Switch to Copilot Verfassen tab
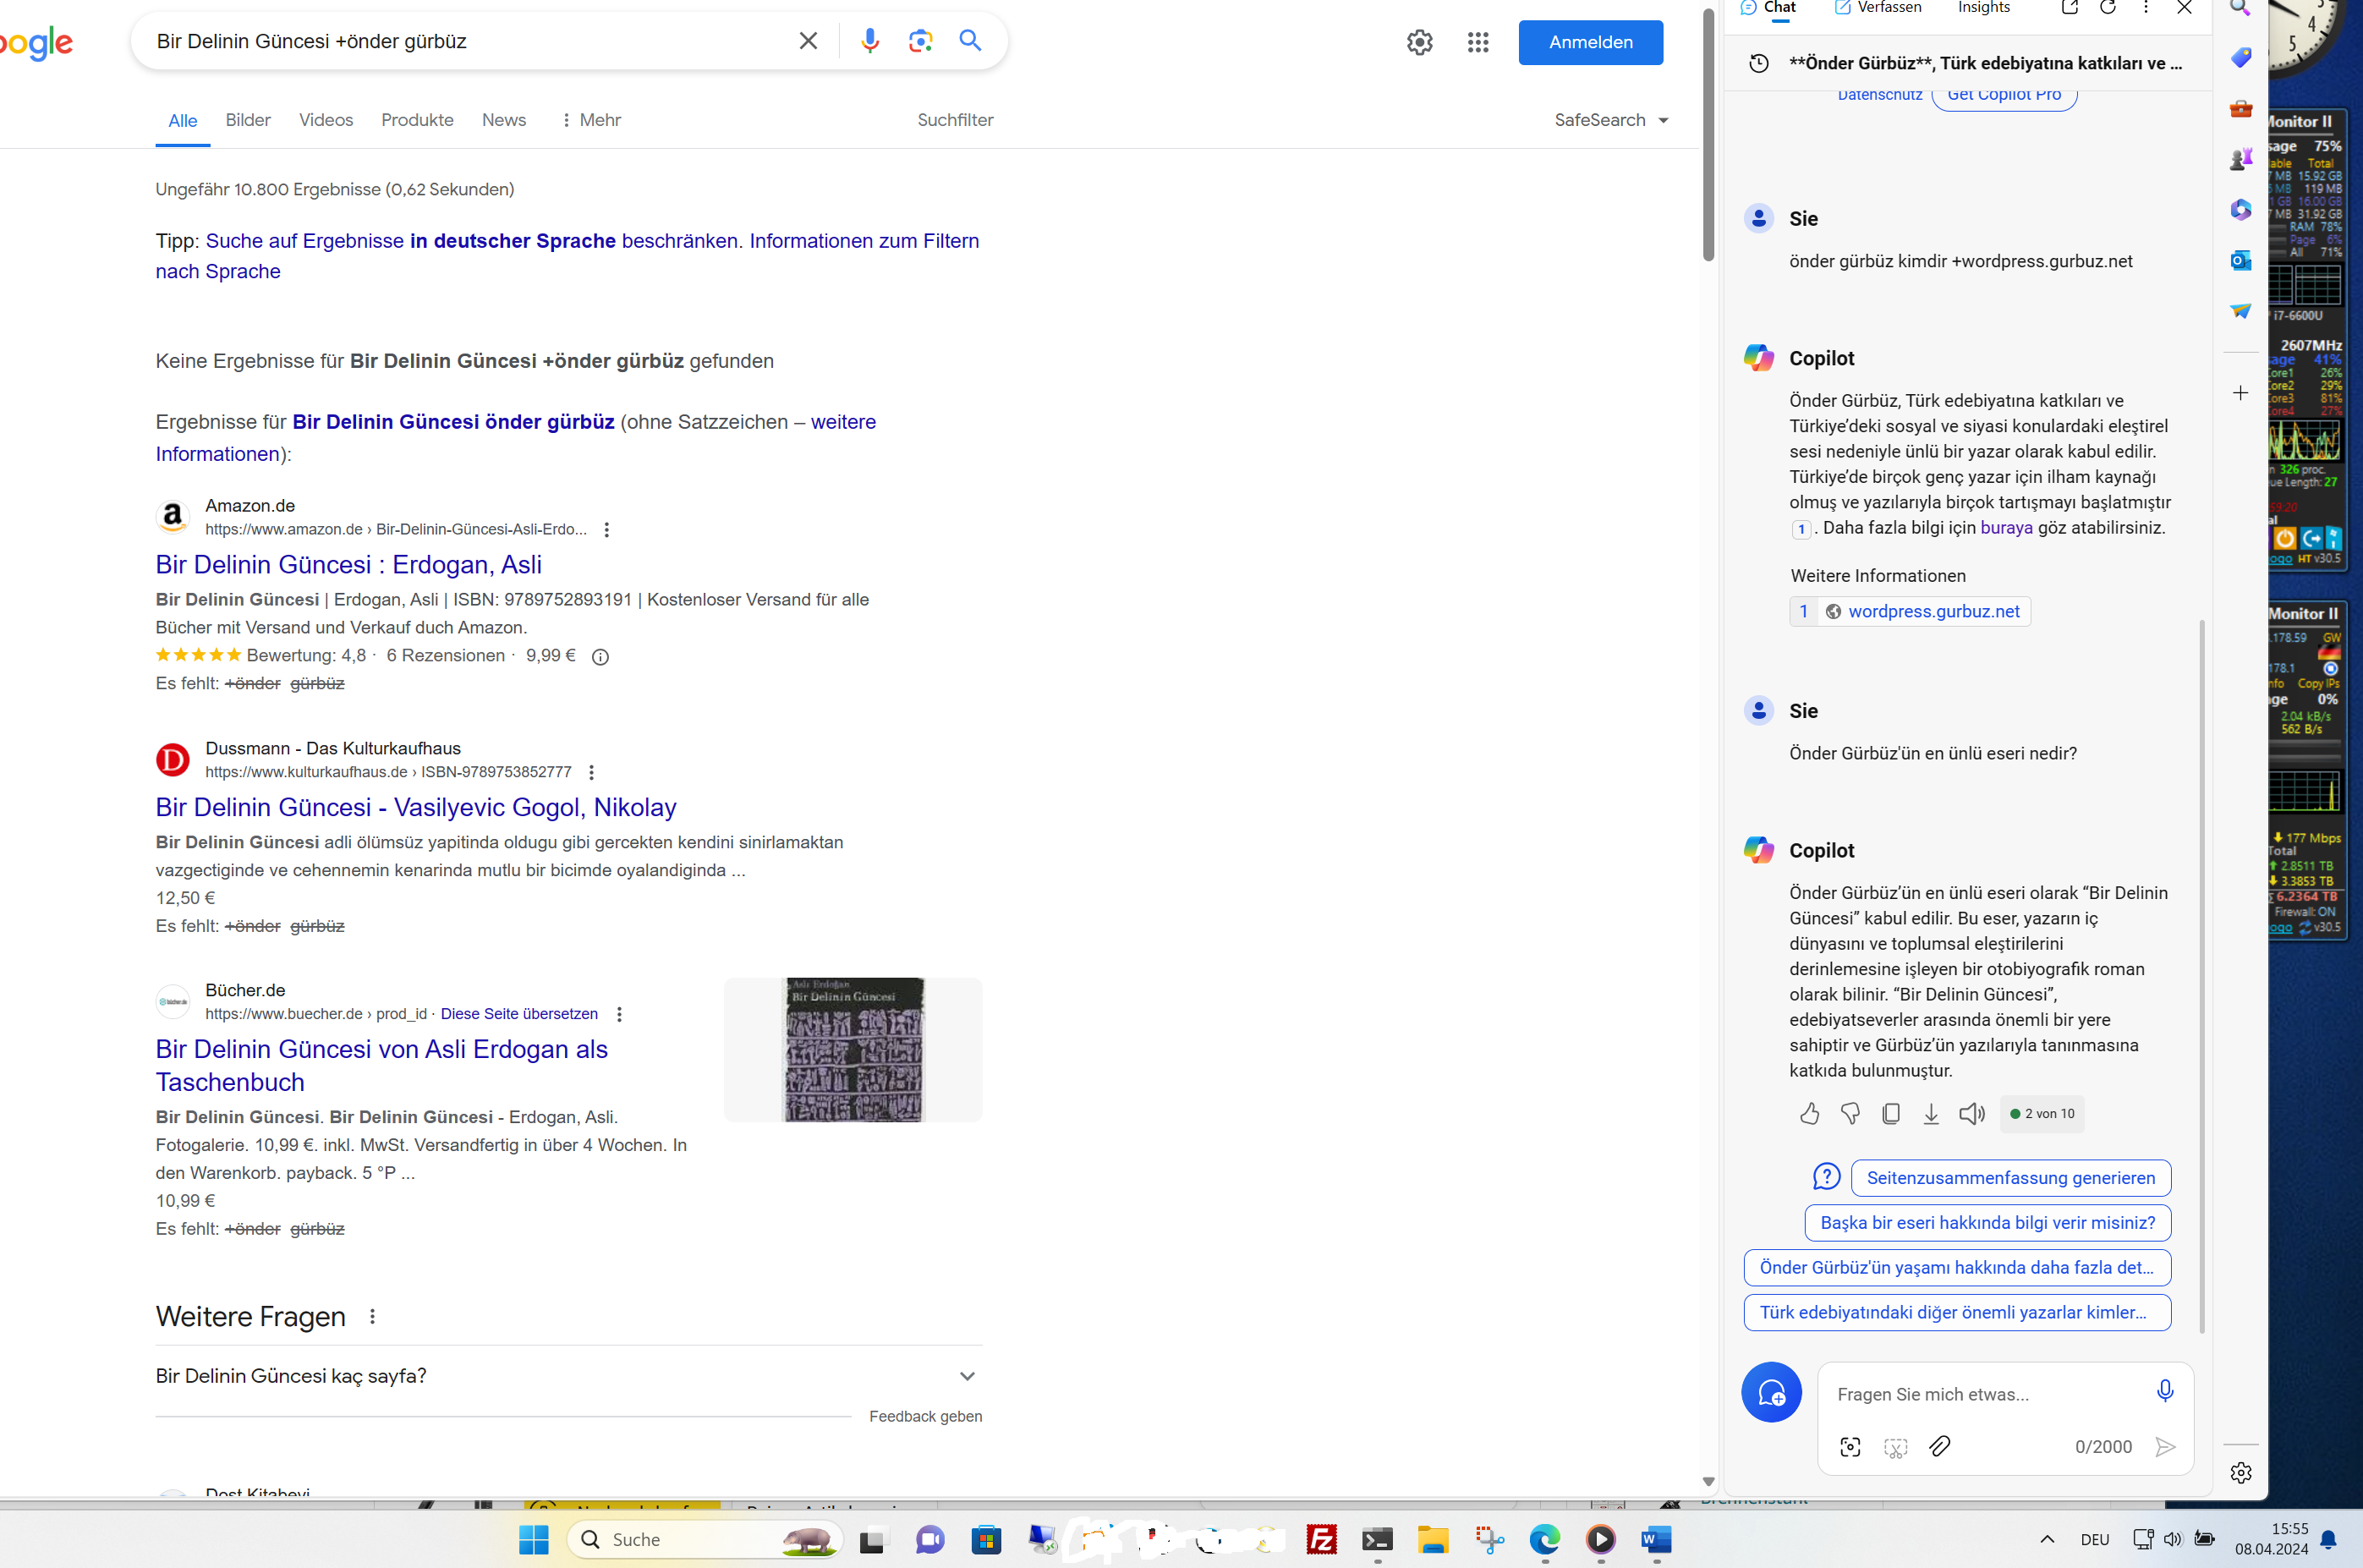 [1878, 8]
